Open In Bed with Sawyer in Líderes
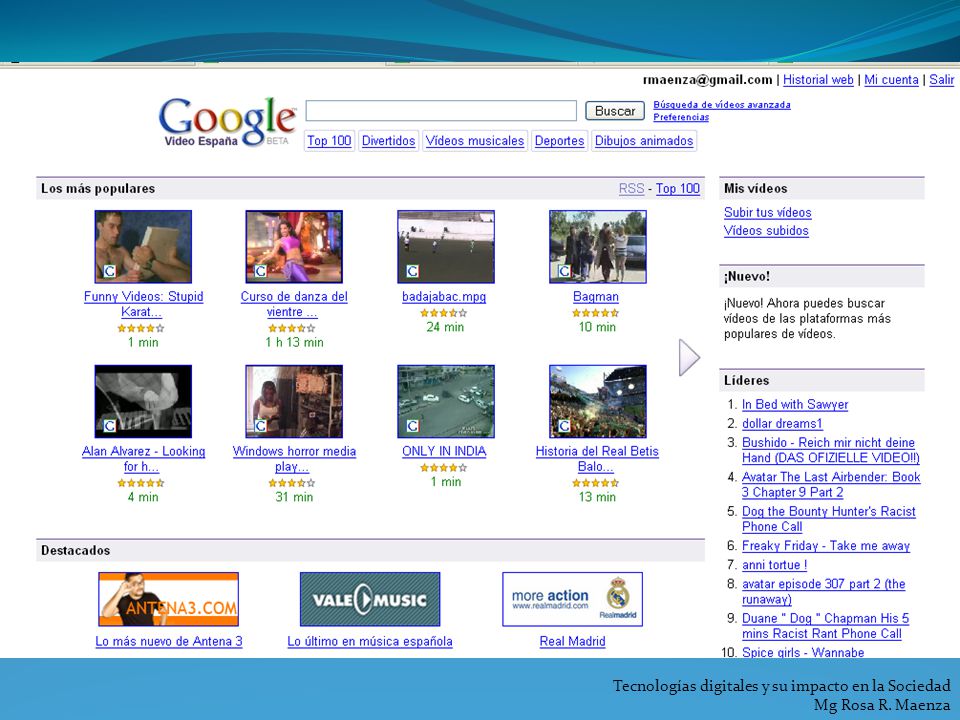The height and width of the screenshot is (720, 960). pos(795,405)
